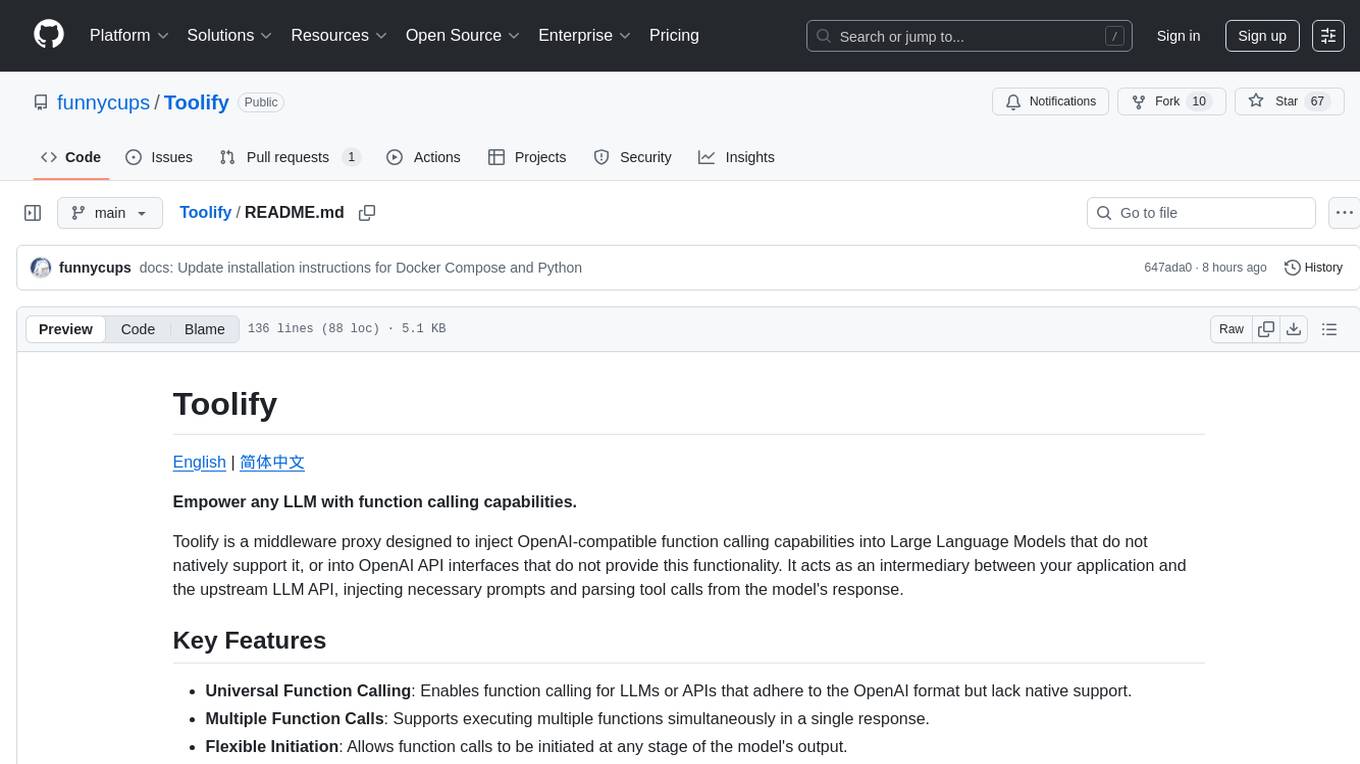Open the Pull requests tab
The image size is (1360, 764).
coord(290,157)
